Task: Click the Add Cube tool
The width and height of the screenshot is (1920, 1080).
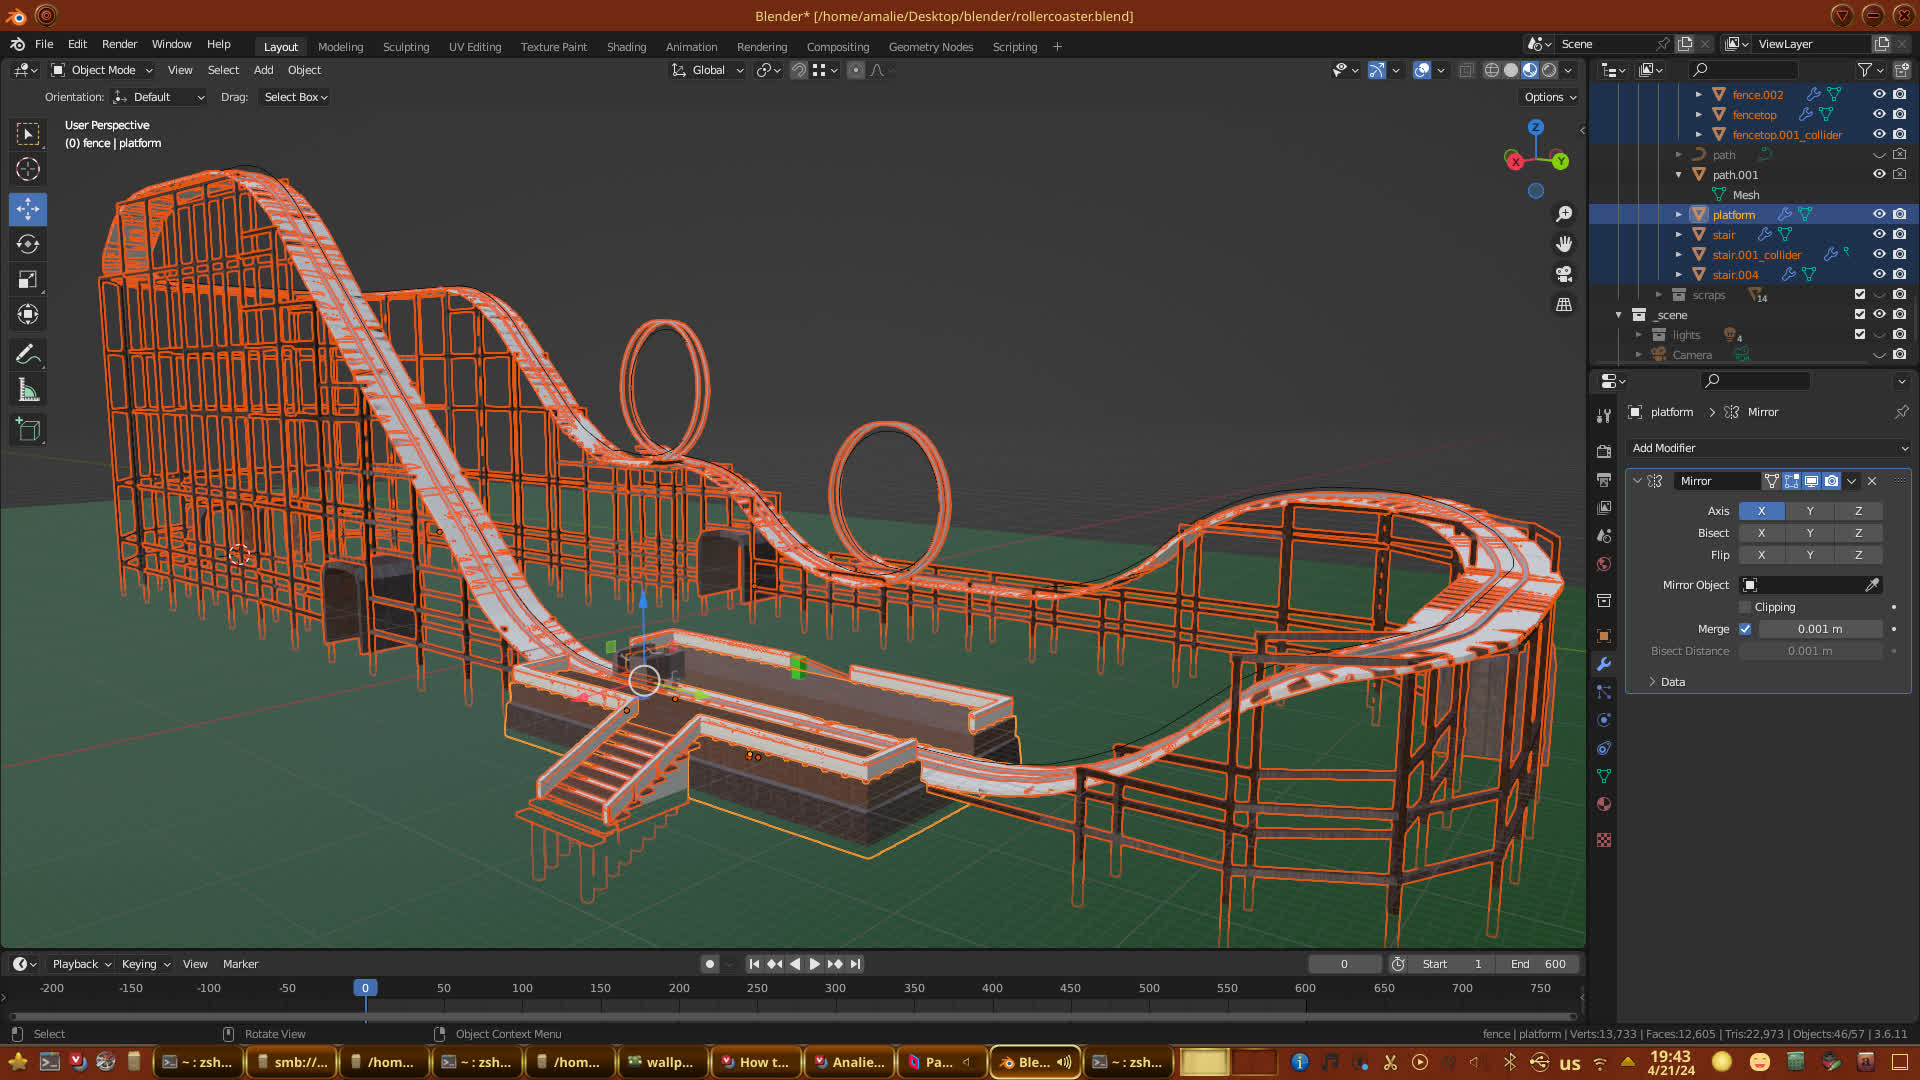Action: [28, 430]
